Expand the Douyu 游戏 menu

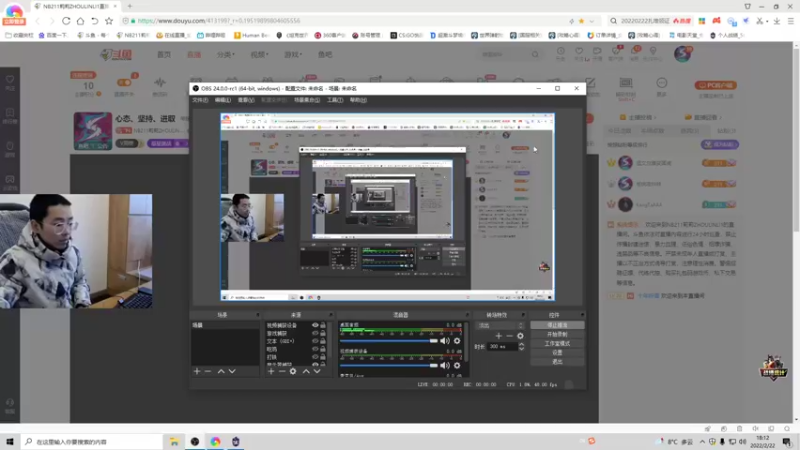coord(293,54)
